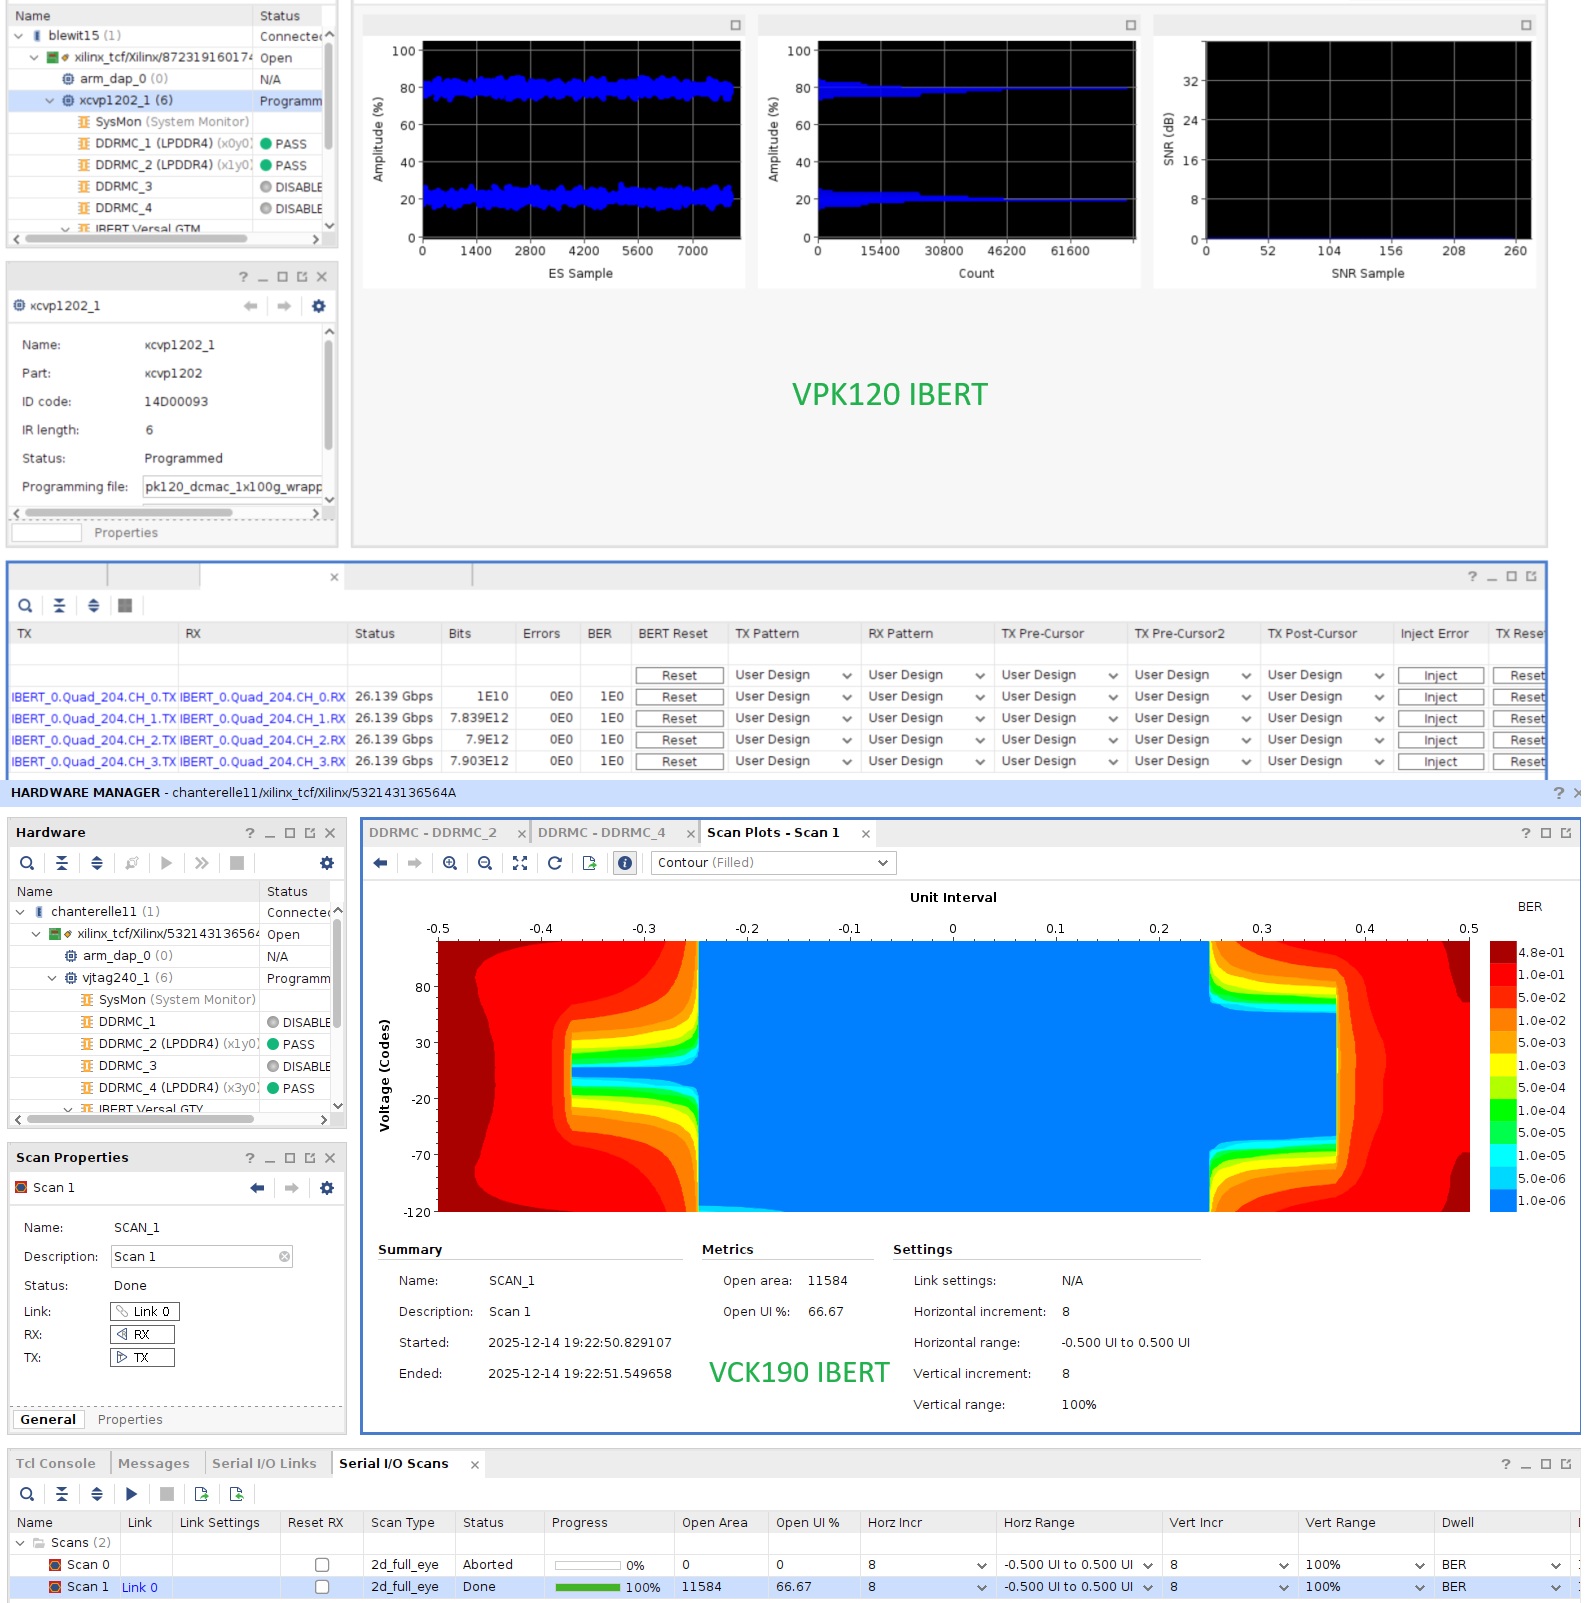Image resolution: width=1595 pixels, height=1603 pixels.
Task: Check Reset RX box for Scan 0
Action: [x=322, y=1565]
